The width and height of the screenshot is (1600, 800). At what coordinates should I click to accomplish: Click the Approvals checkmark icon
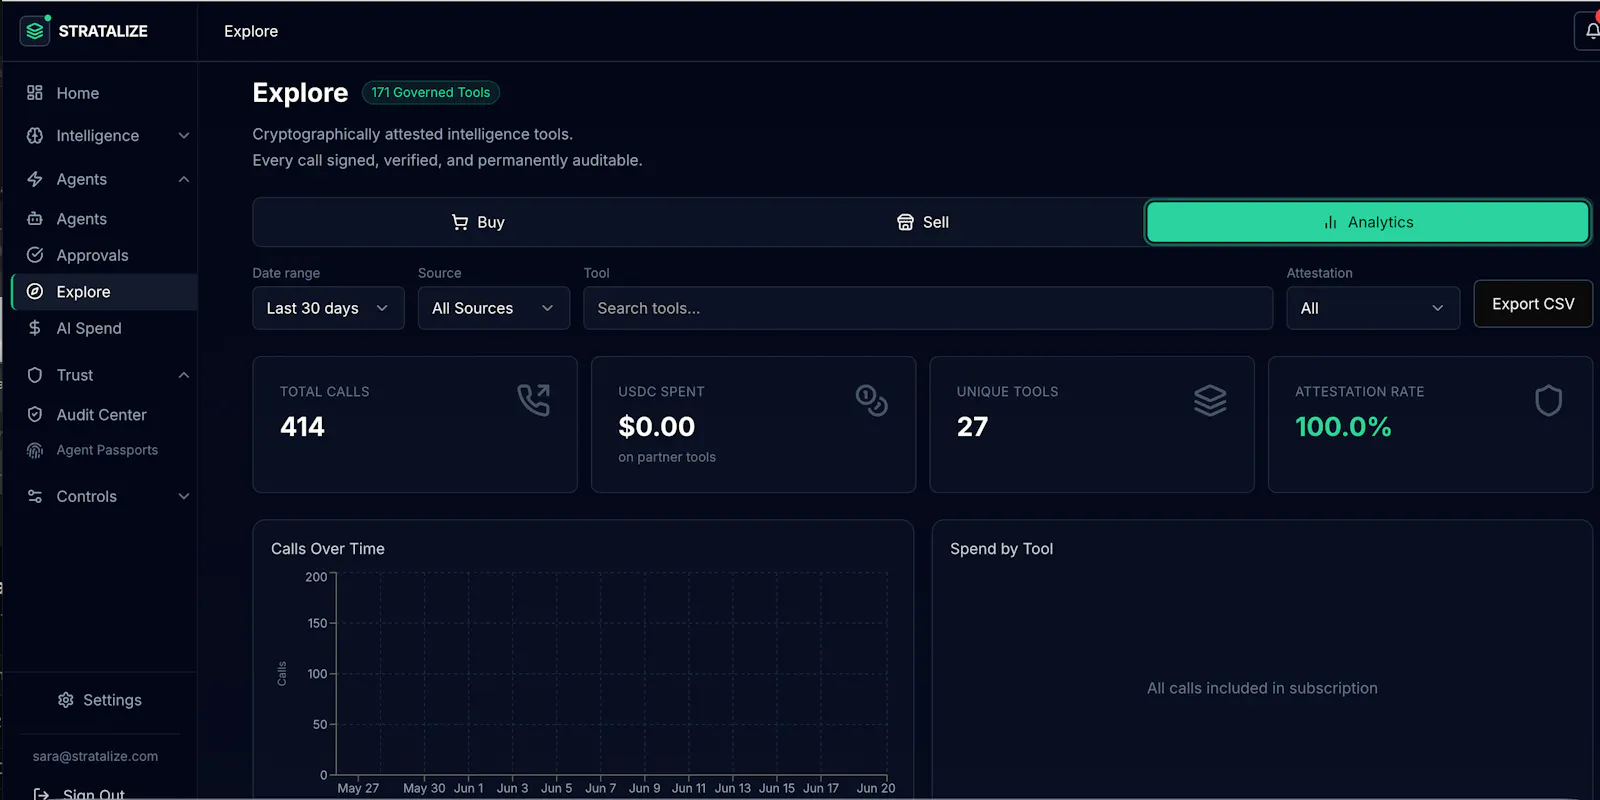click(35, 255)
